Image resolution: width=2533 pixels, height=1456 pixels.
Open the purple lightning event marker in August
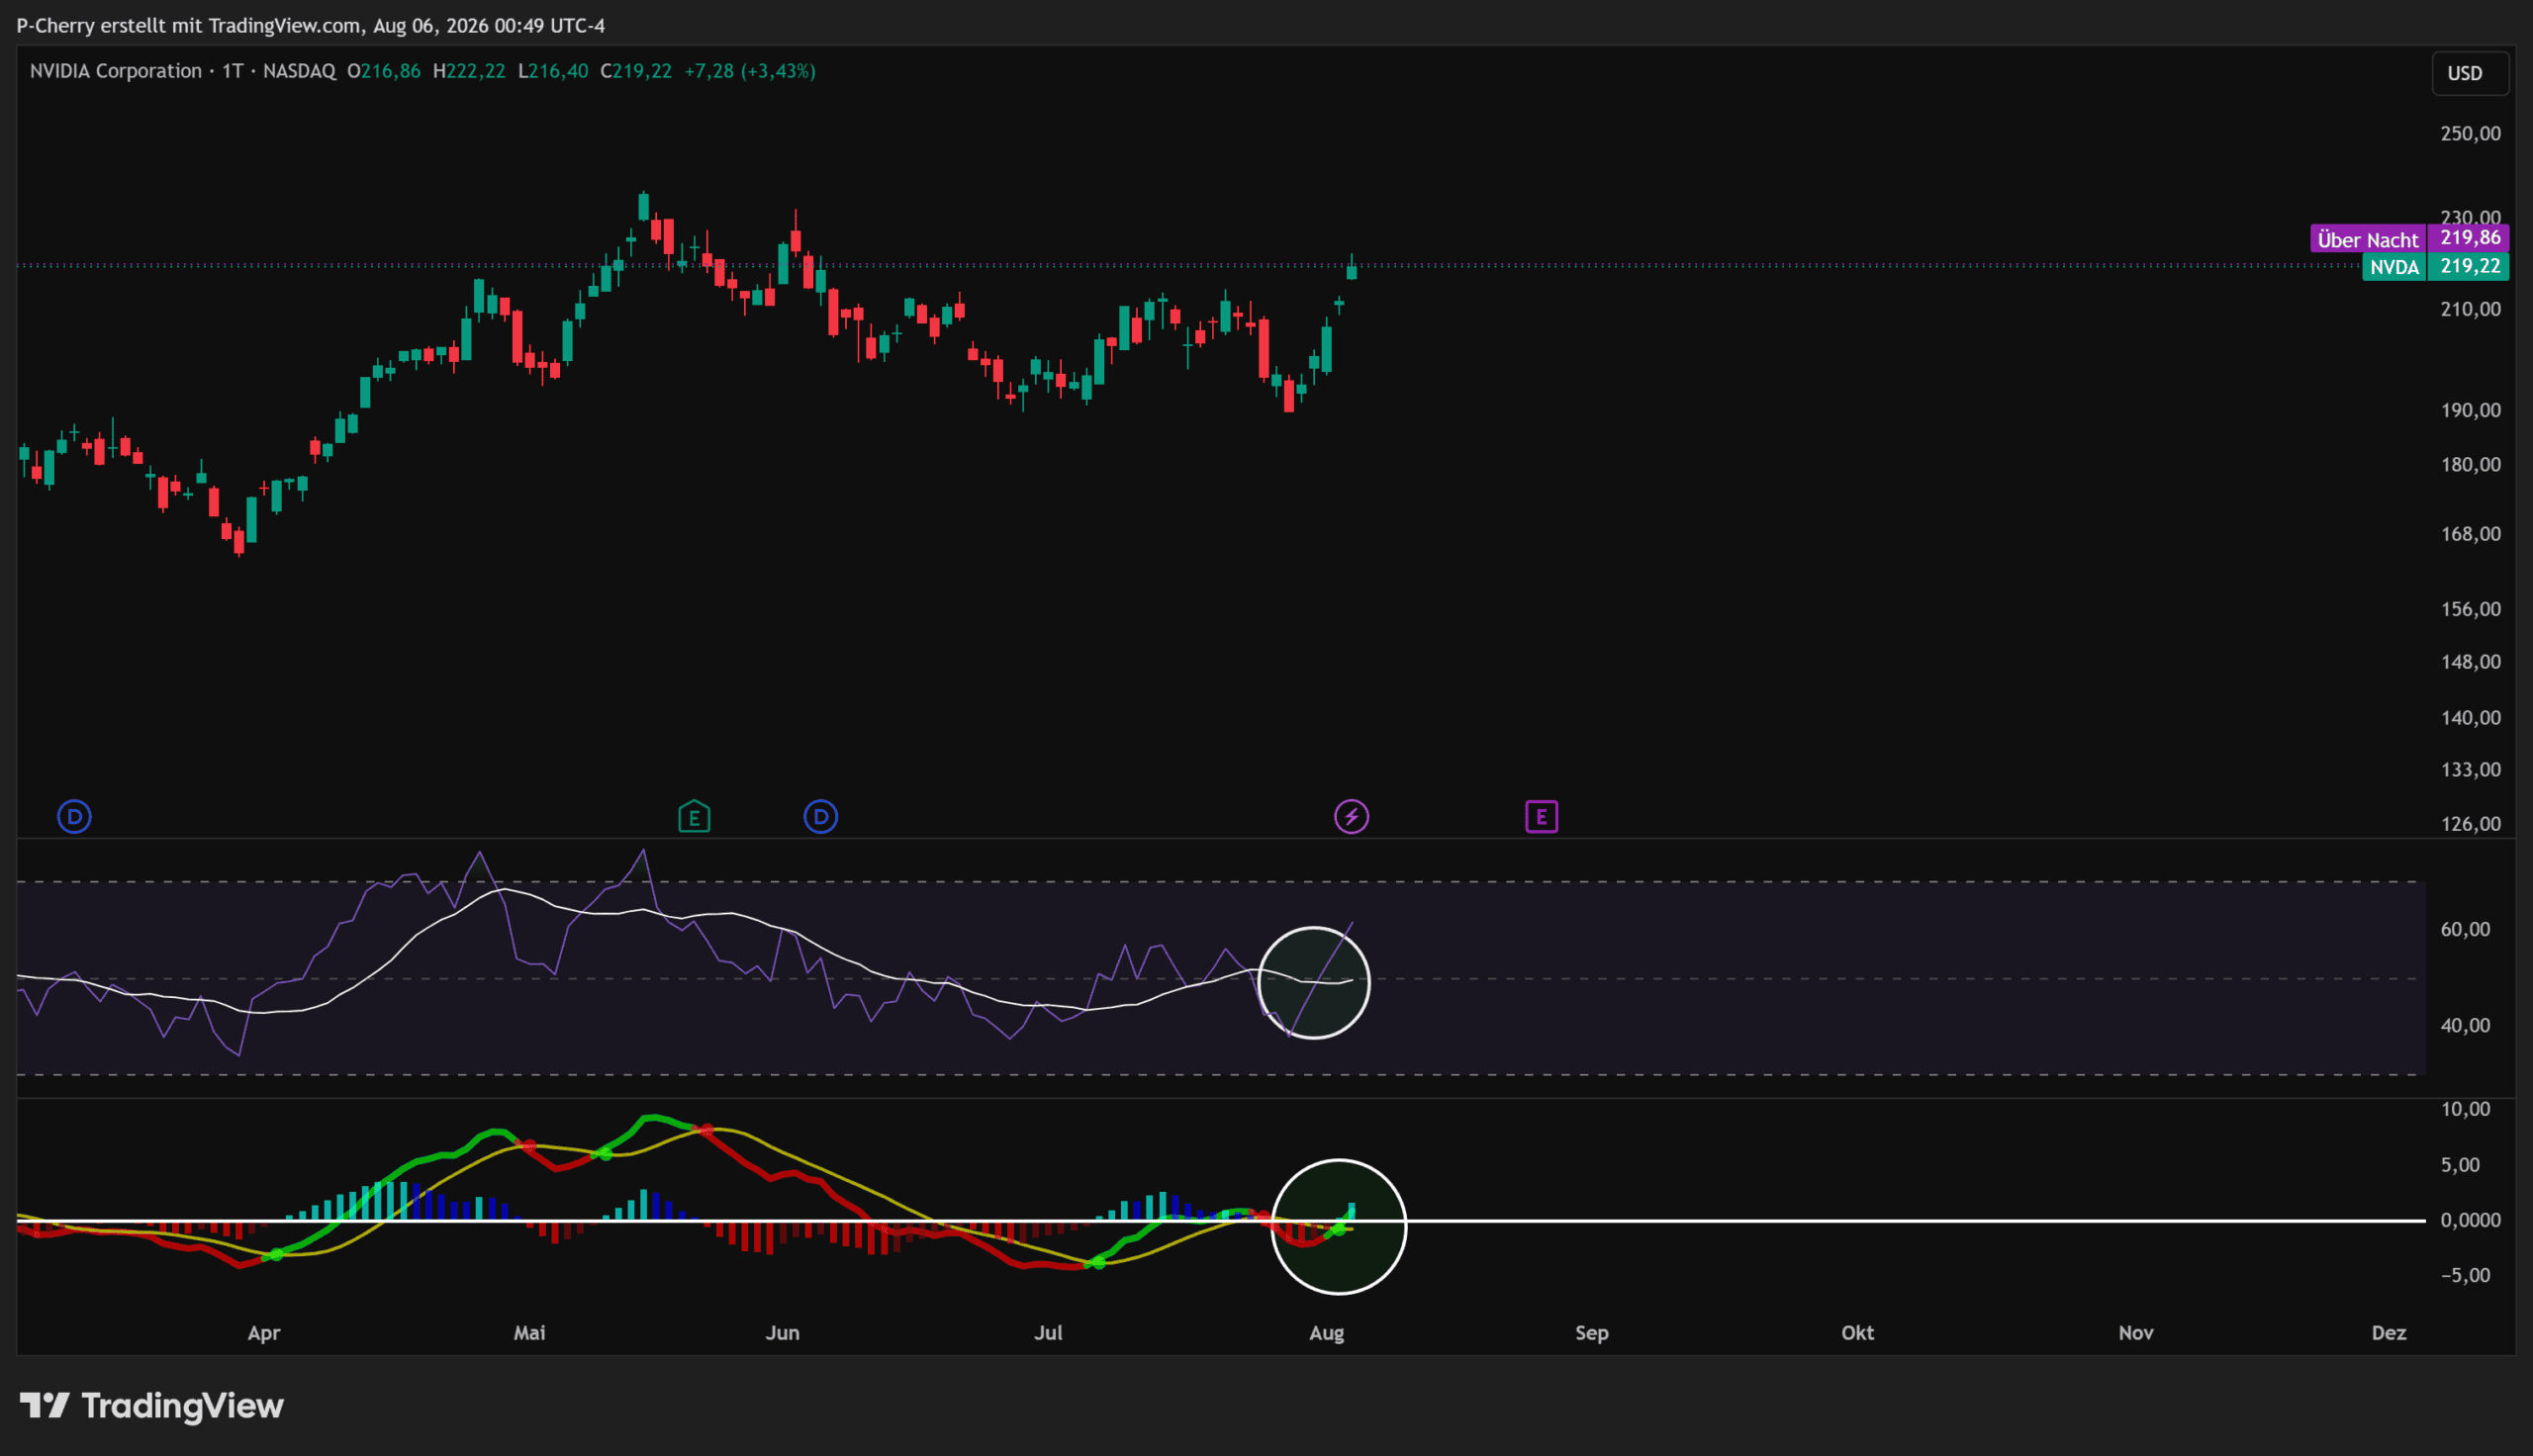click(x=1352, y=817)
